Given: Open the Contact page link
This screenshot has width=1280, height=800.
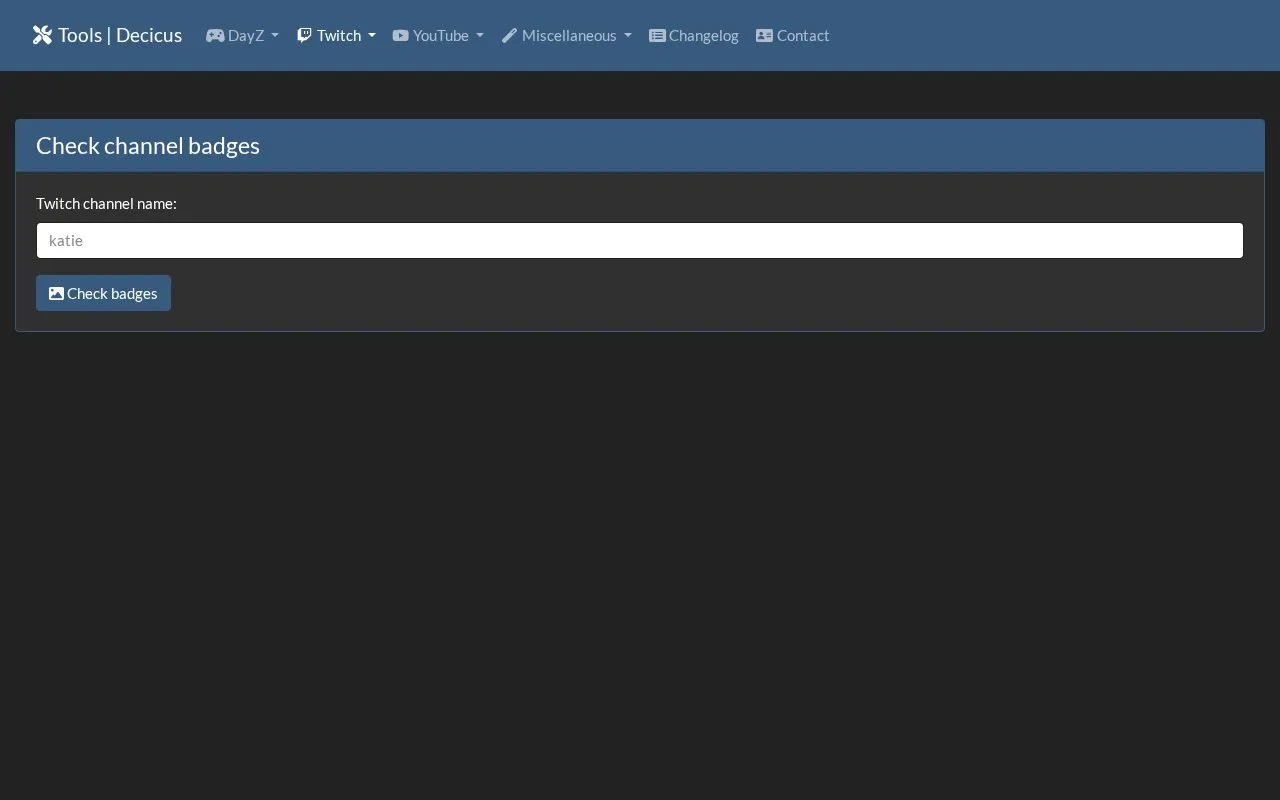Looking at the screenshot, I should coord(793,35).
